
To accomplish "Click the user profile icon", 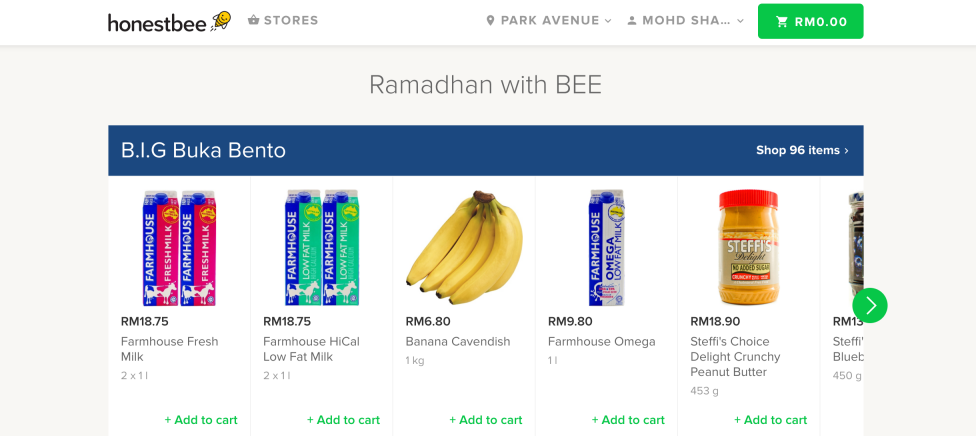I will pos(632,21).
